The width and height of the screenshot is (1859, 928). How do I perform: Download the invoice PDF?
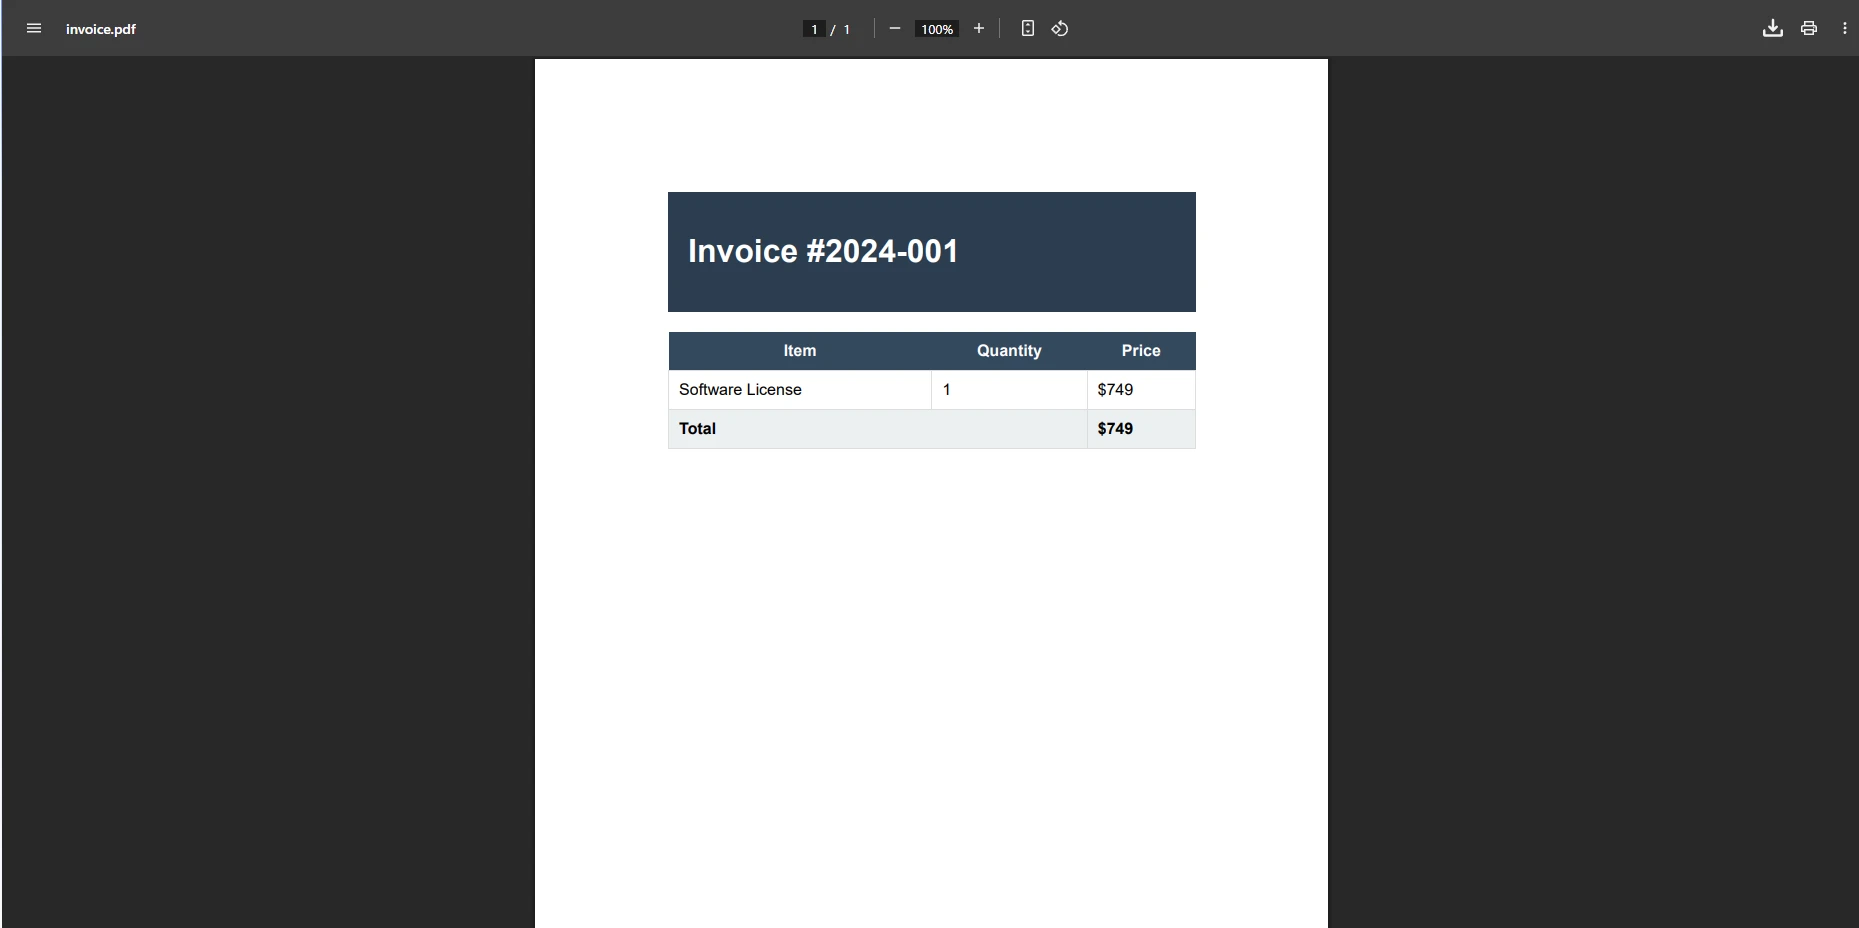pos(1772,29)
